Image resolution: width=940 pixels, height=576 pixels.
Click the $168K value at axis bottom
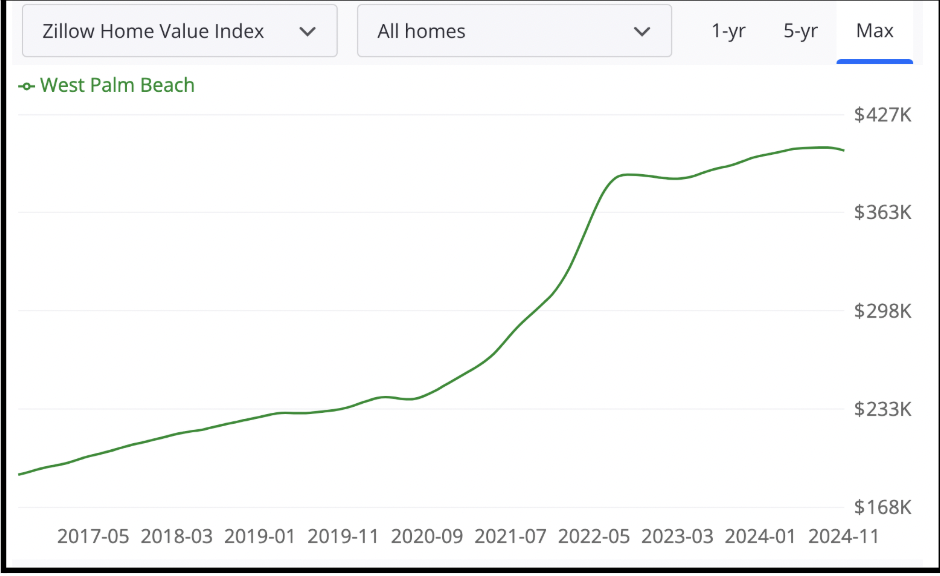883,507
